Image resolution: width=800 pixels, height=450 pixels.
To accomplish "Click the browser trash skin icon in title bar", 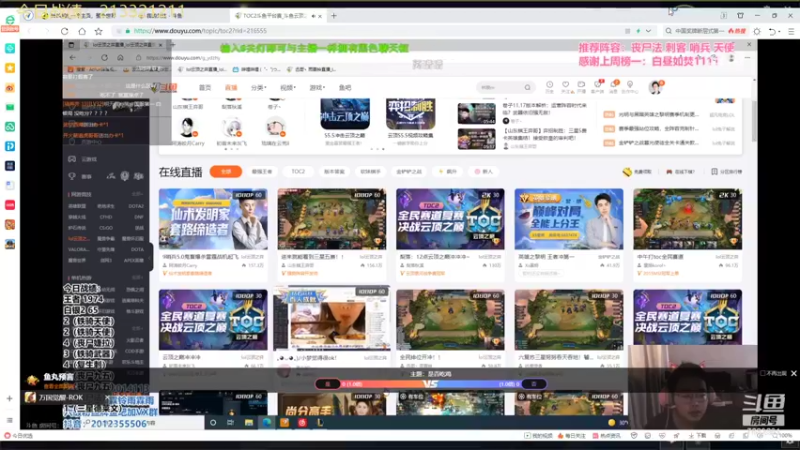I will pos(740,16).
